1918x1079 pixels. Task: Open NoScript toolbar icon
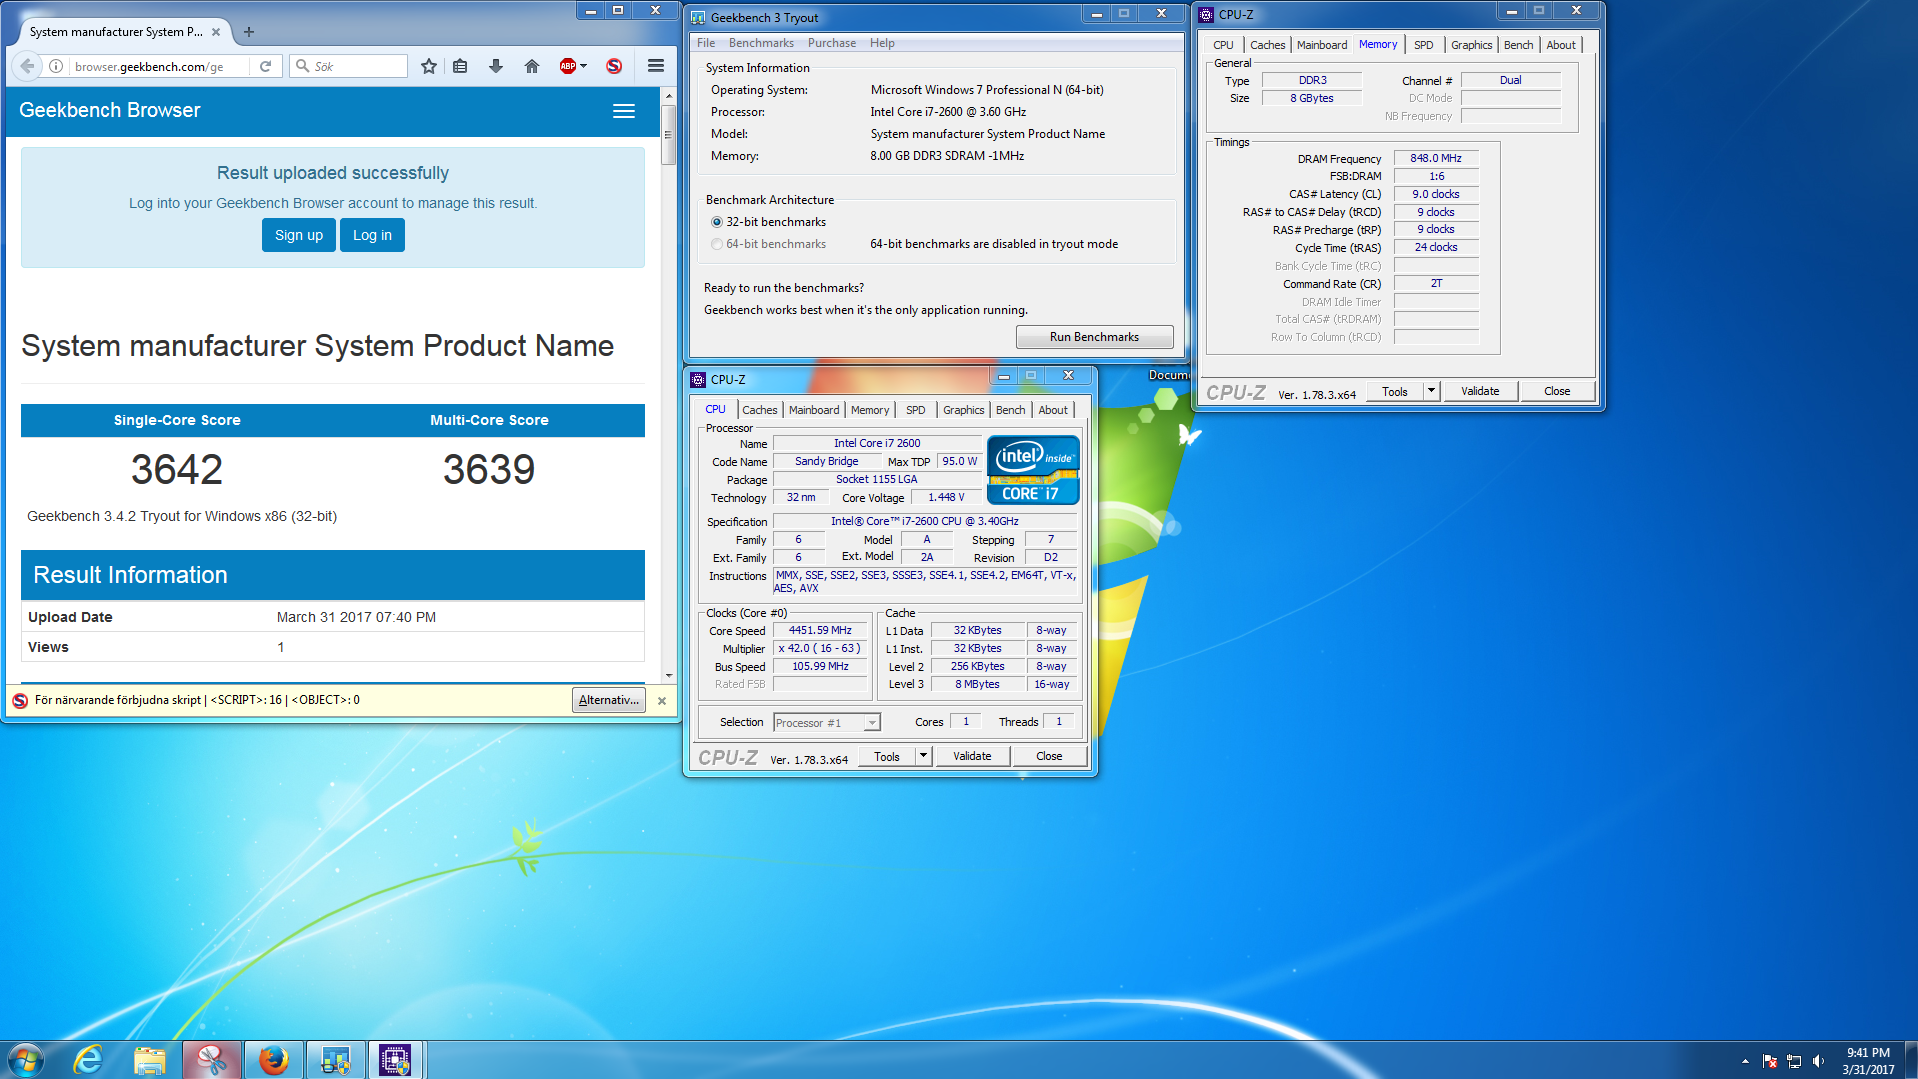coord(614,66)
